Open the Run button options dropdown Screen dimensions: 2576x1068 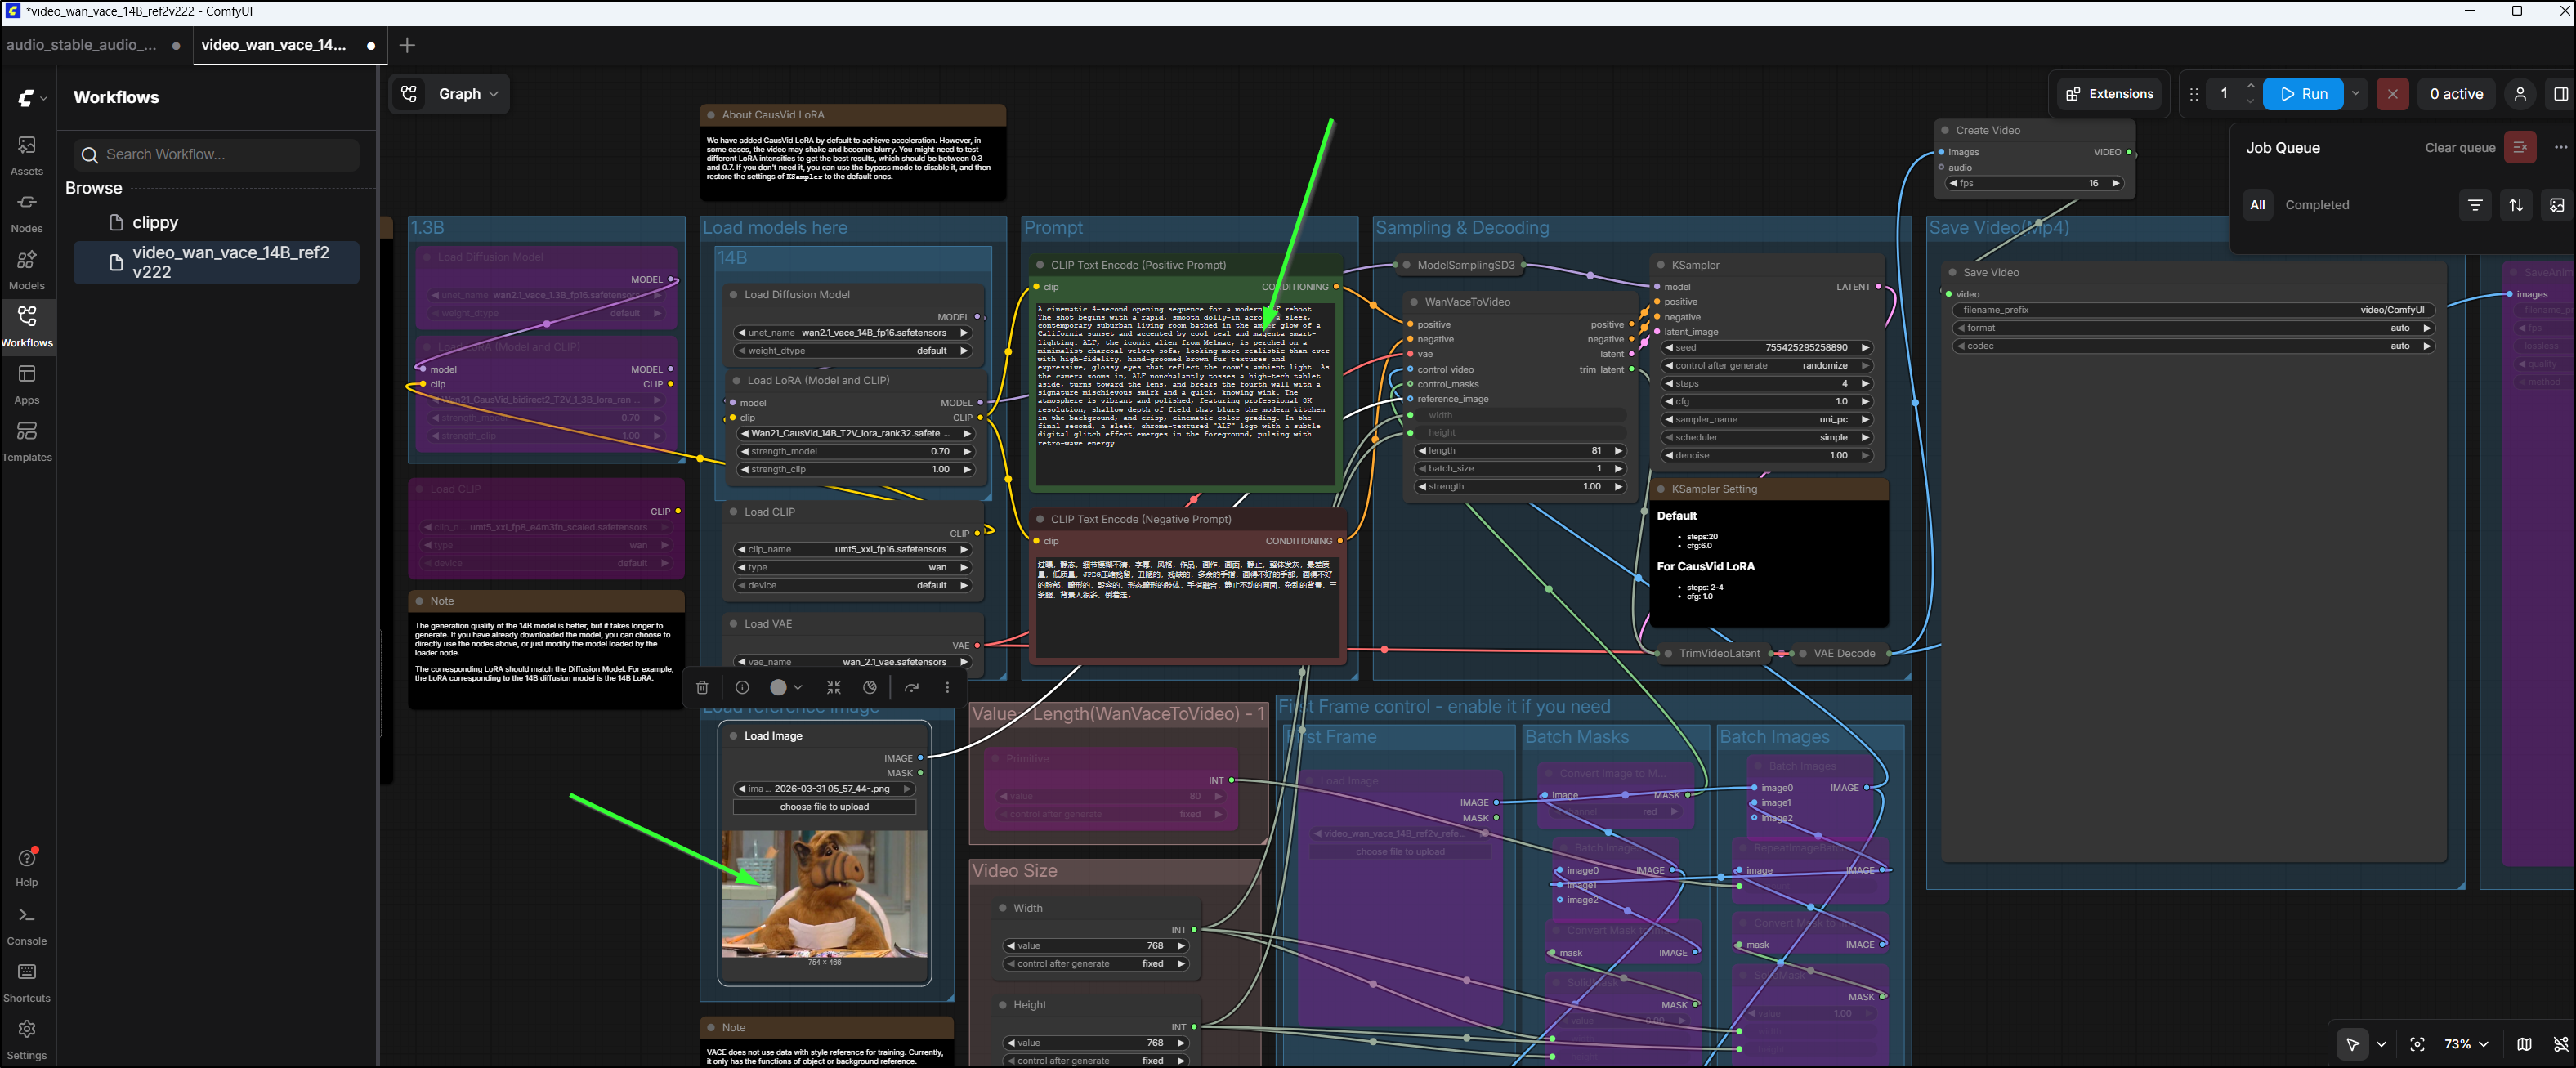[x=2355, y=94]
